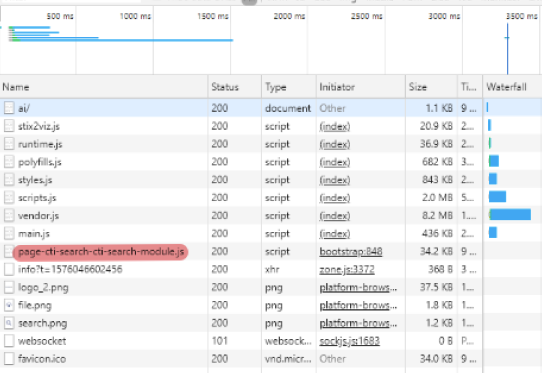Click the file icon beside vendor.js
The image size is (542, 373).
(9, 216)
